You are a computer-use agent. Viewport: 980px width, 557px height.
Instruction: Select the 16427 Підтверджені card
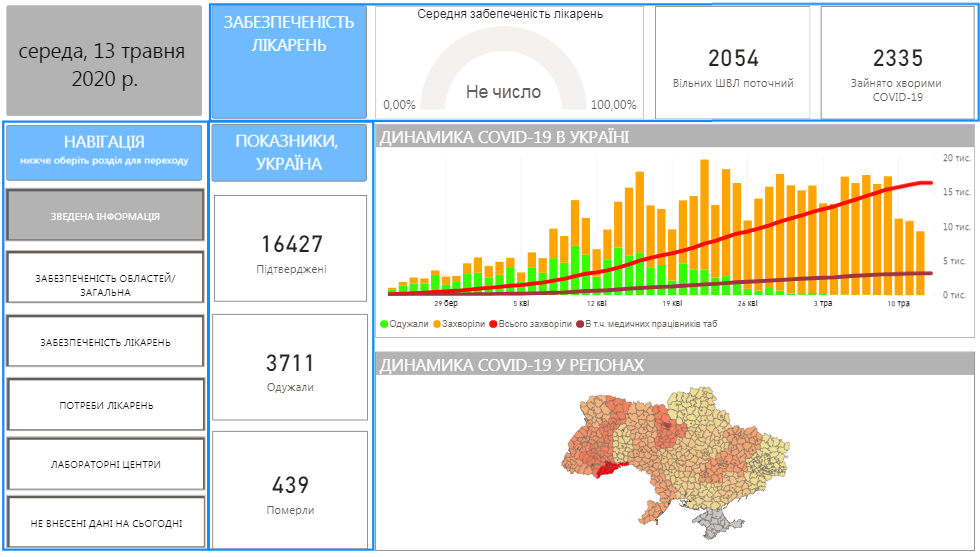coord(289,249)
